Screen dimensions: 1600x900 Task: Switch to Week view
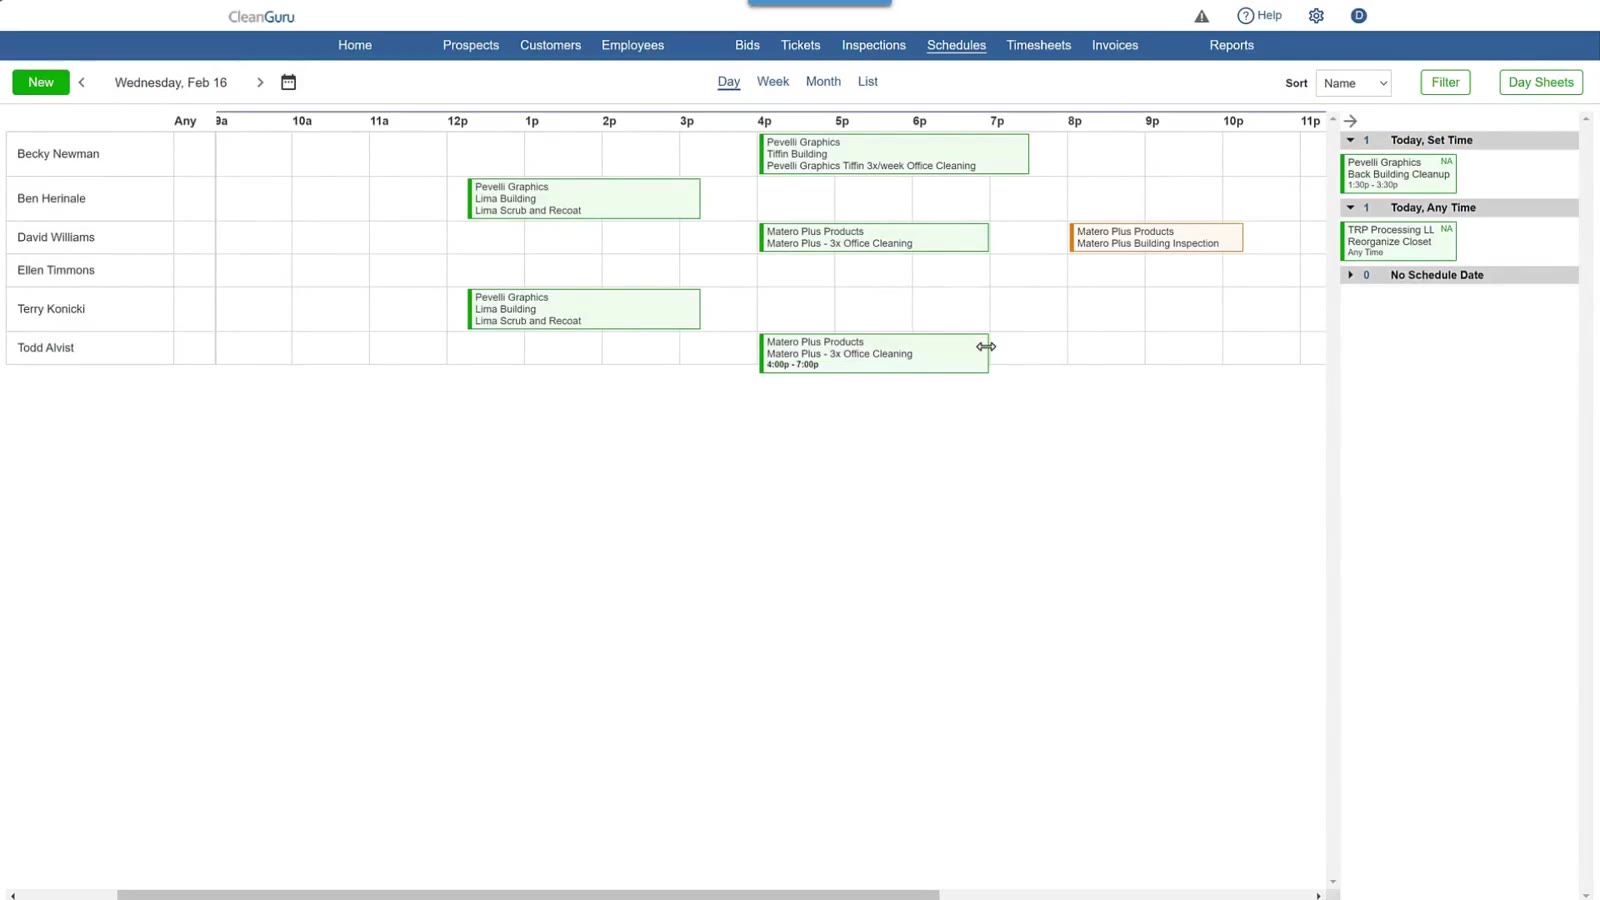point(773,82)
